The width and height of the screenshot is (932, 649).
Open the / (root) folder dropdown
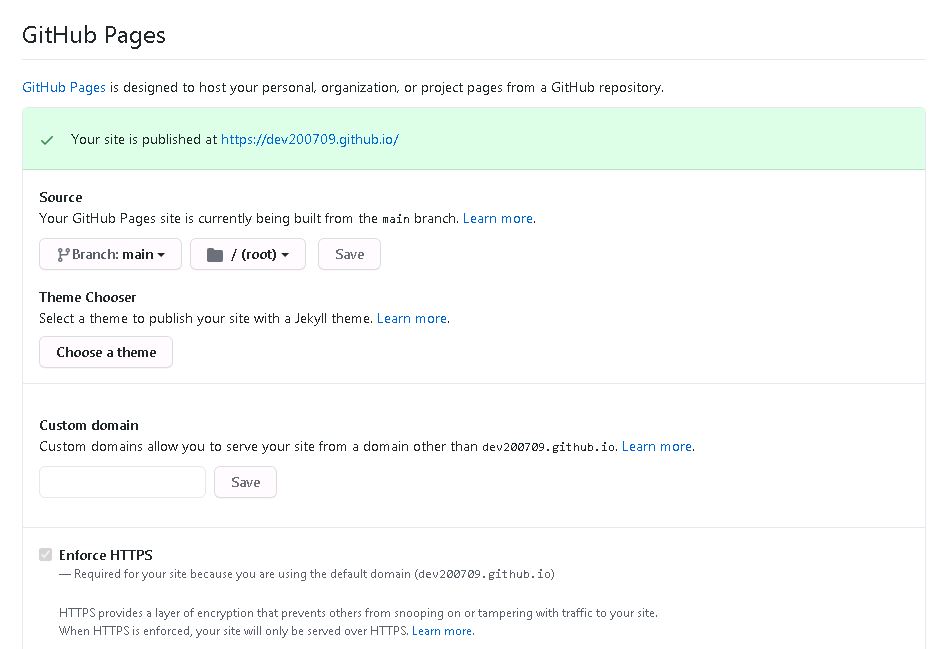pyautogui.click(x=248, y=254)
